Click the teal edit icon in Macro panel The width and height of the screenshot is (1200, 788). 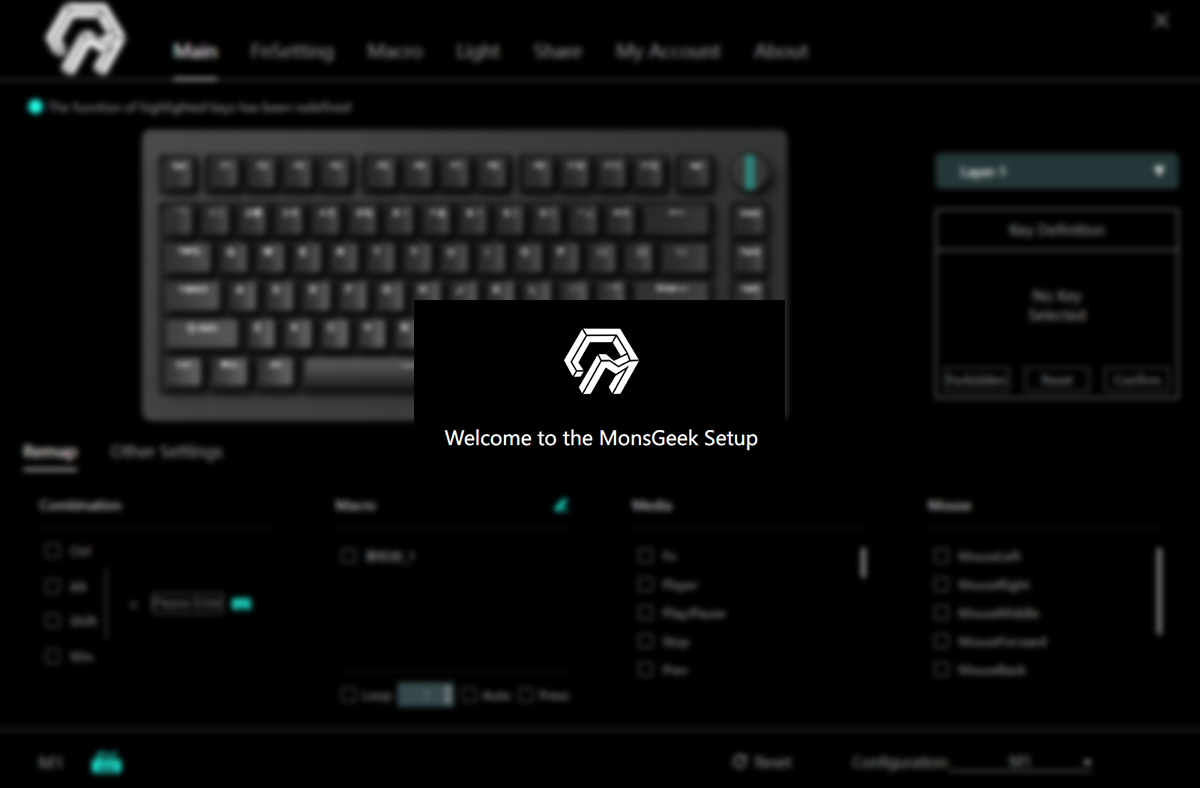click(561, 505)
